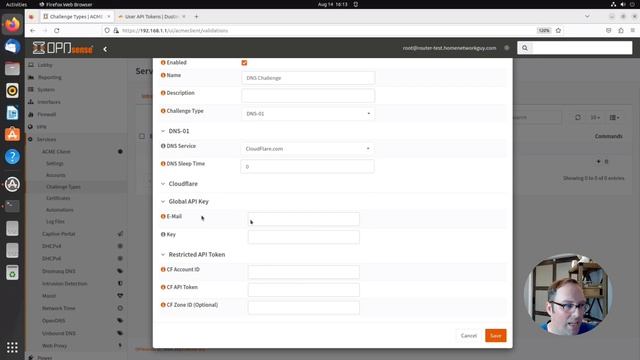This screenshot has height=360, width=640.
Task: Switch to the User API Tokens browser tab
Action: [152, 17]
